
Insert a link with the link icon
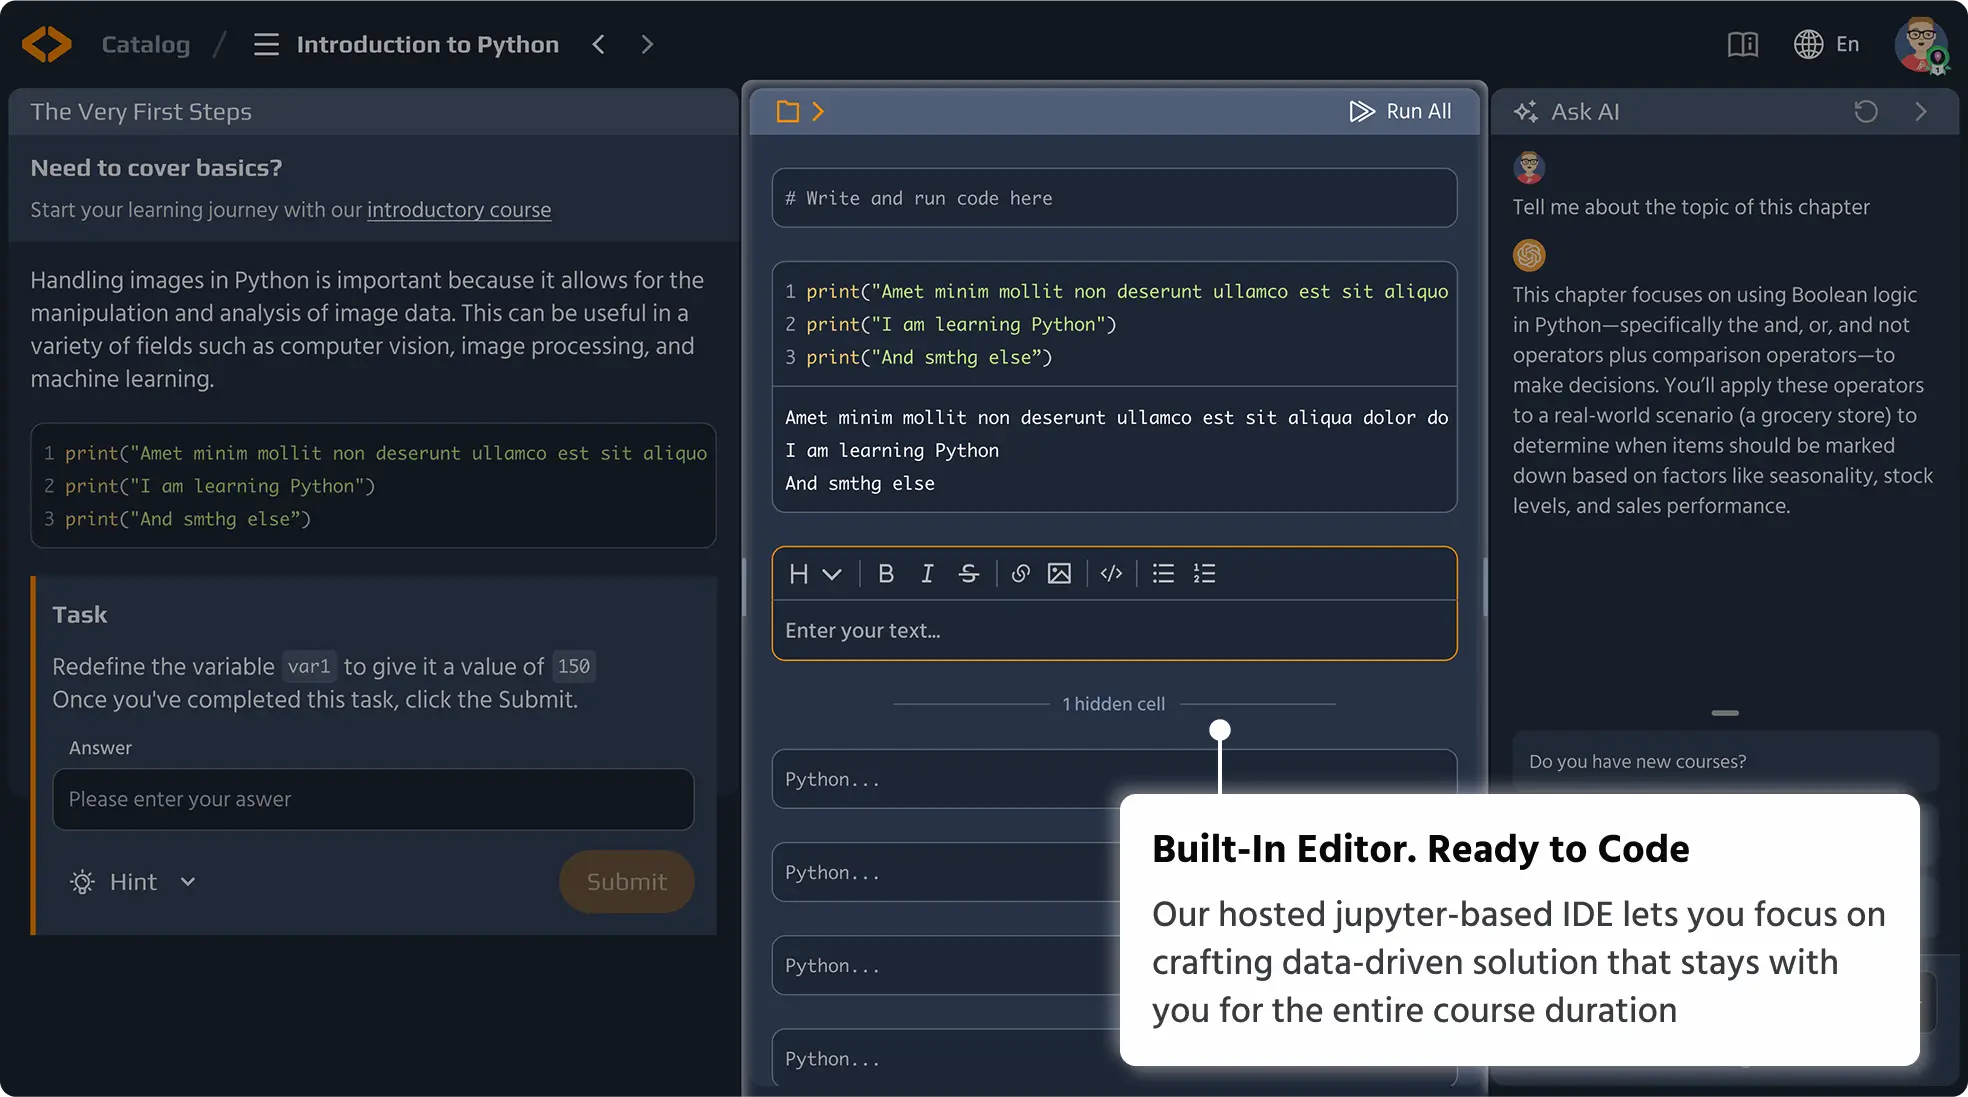(1020, 574)
